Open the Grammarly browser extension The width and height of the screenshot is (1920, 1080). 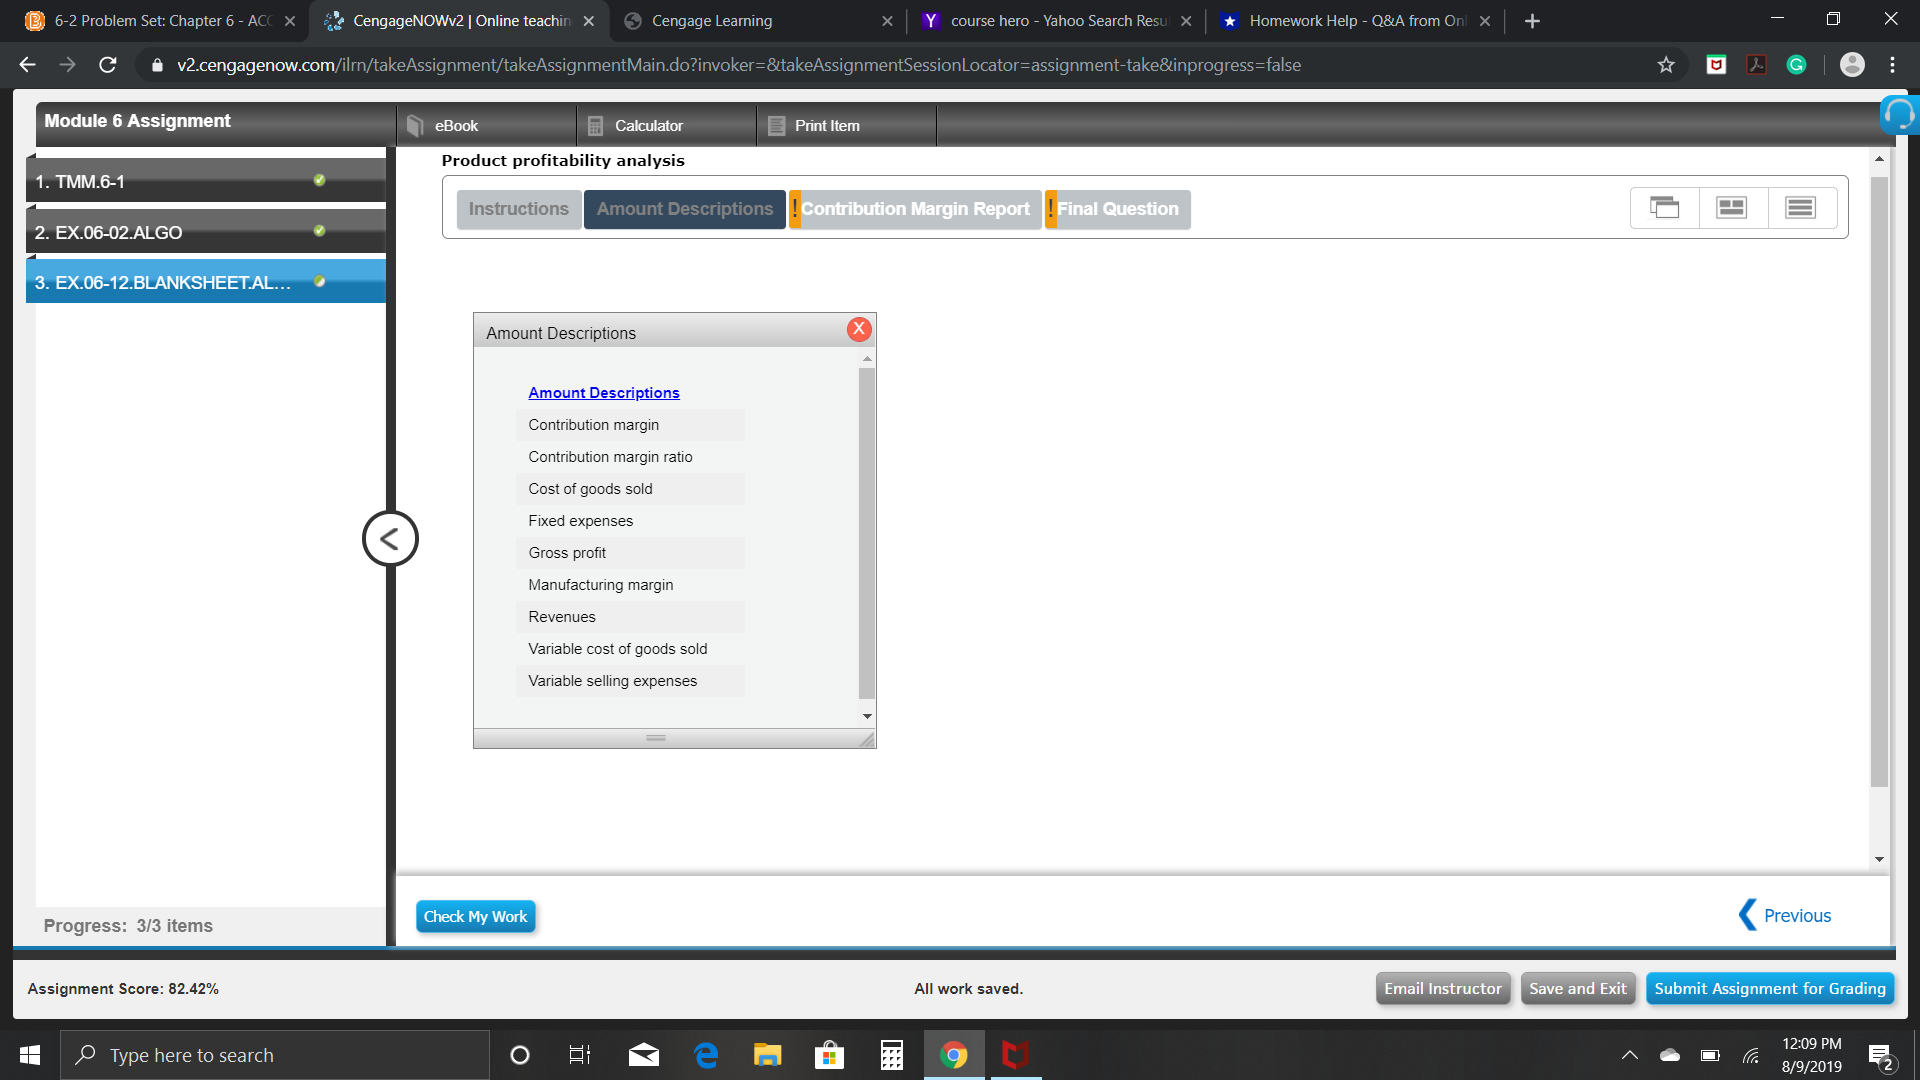[1796, 64]
